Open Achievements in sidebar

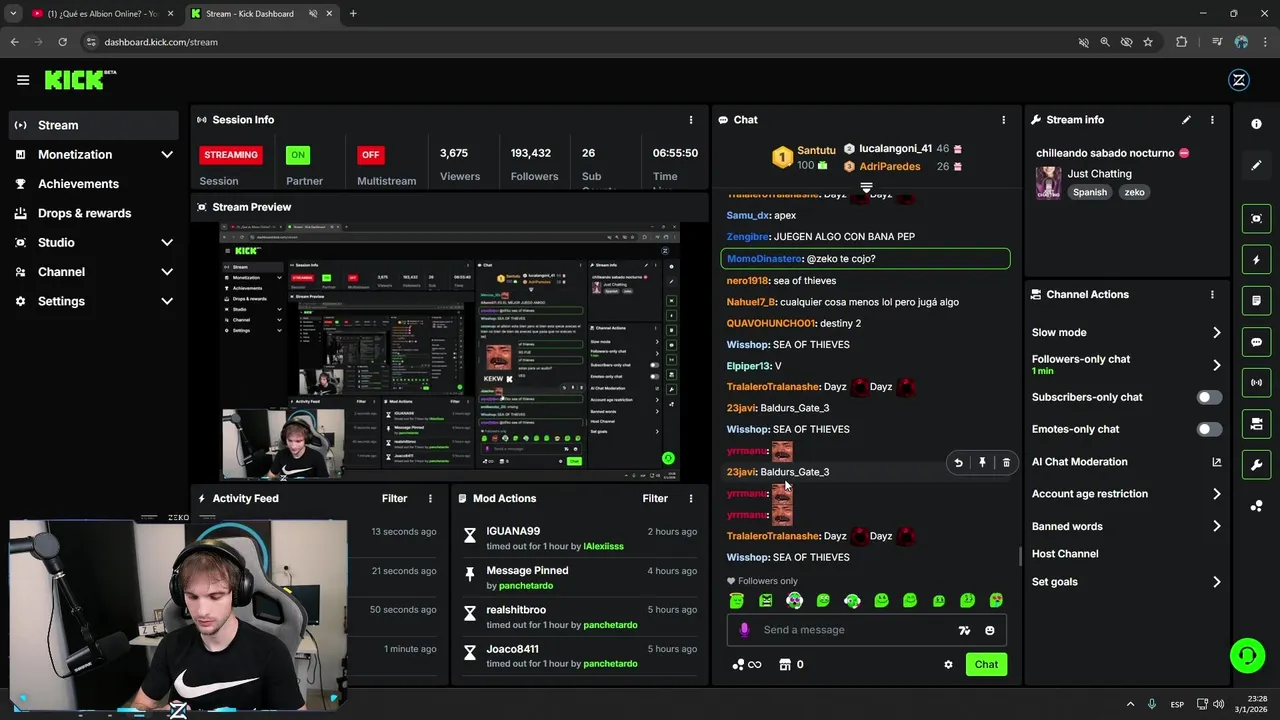tap(96, 184)
